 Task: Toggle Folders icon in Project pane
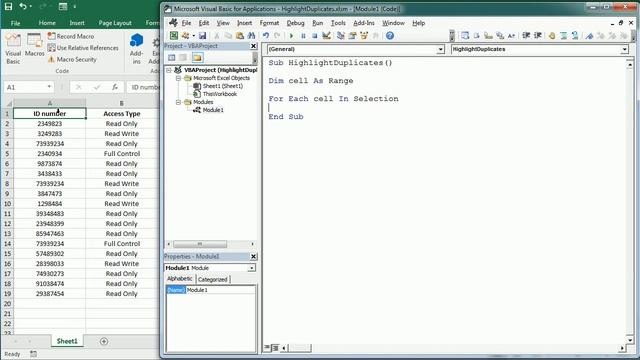198,58
